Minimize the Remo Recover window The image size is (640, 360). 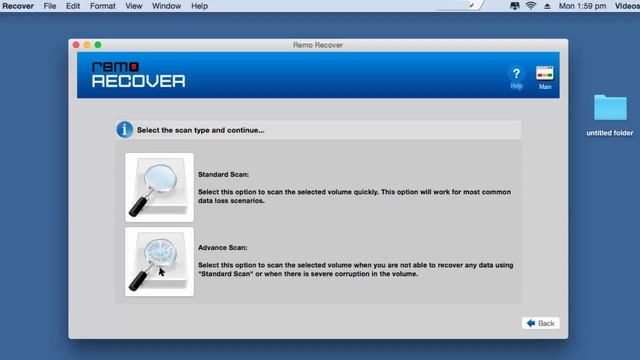coord(87,45)
